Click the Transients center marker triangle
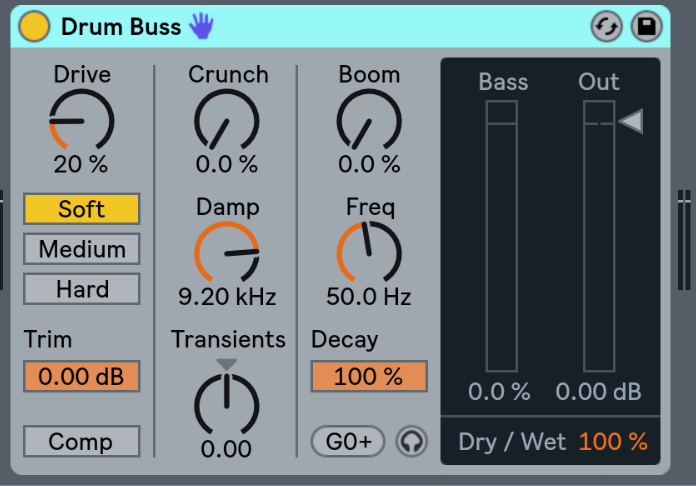This screenshot has width=696, height=486. click(x=227, y=364)
